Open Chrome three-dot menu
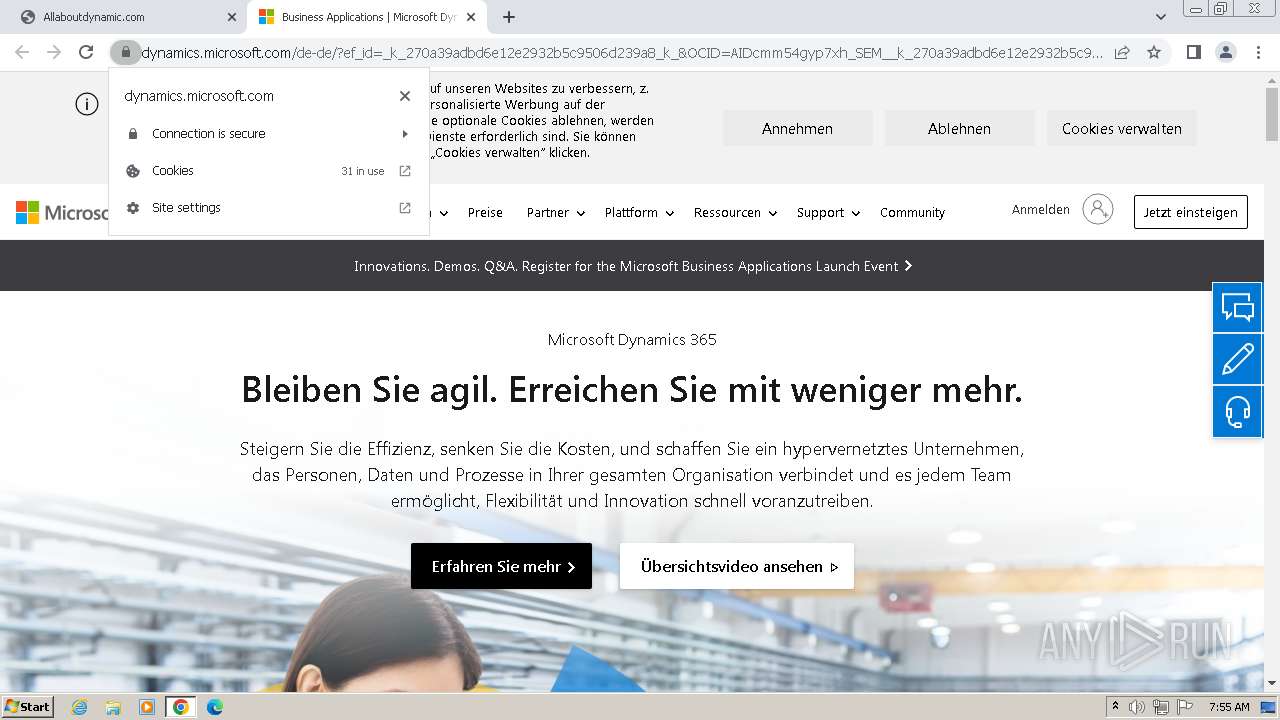Screen dimensions: 1280x720 pyautogui.click(x=1257, y=52)
